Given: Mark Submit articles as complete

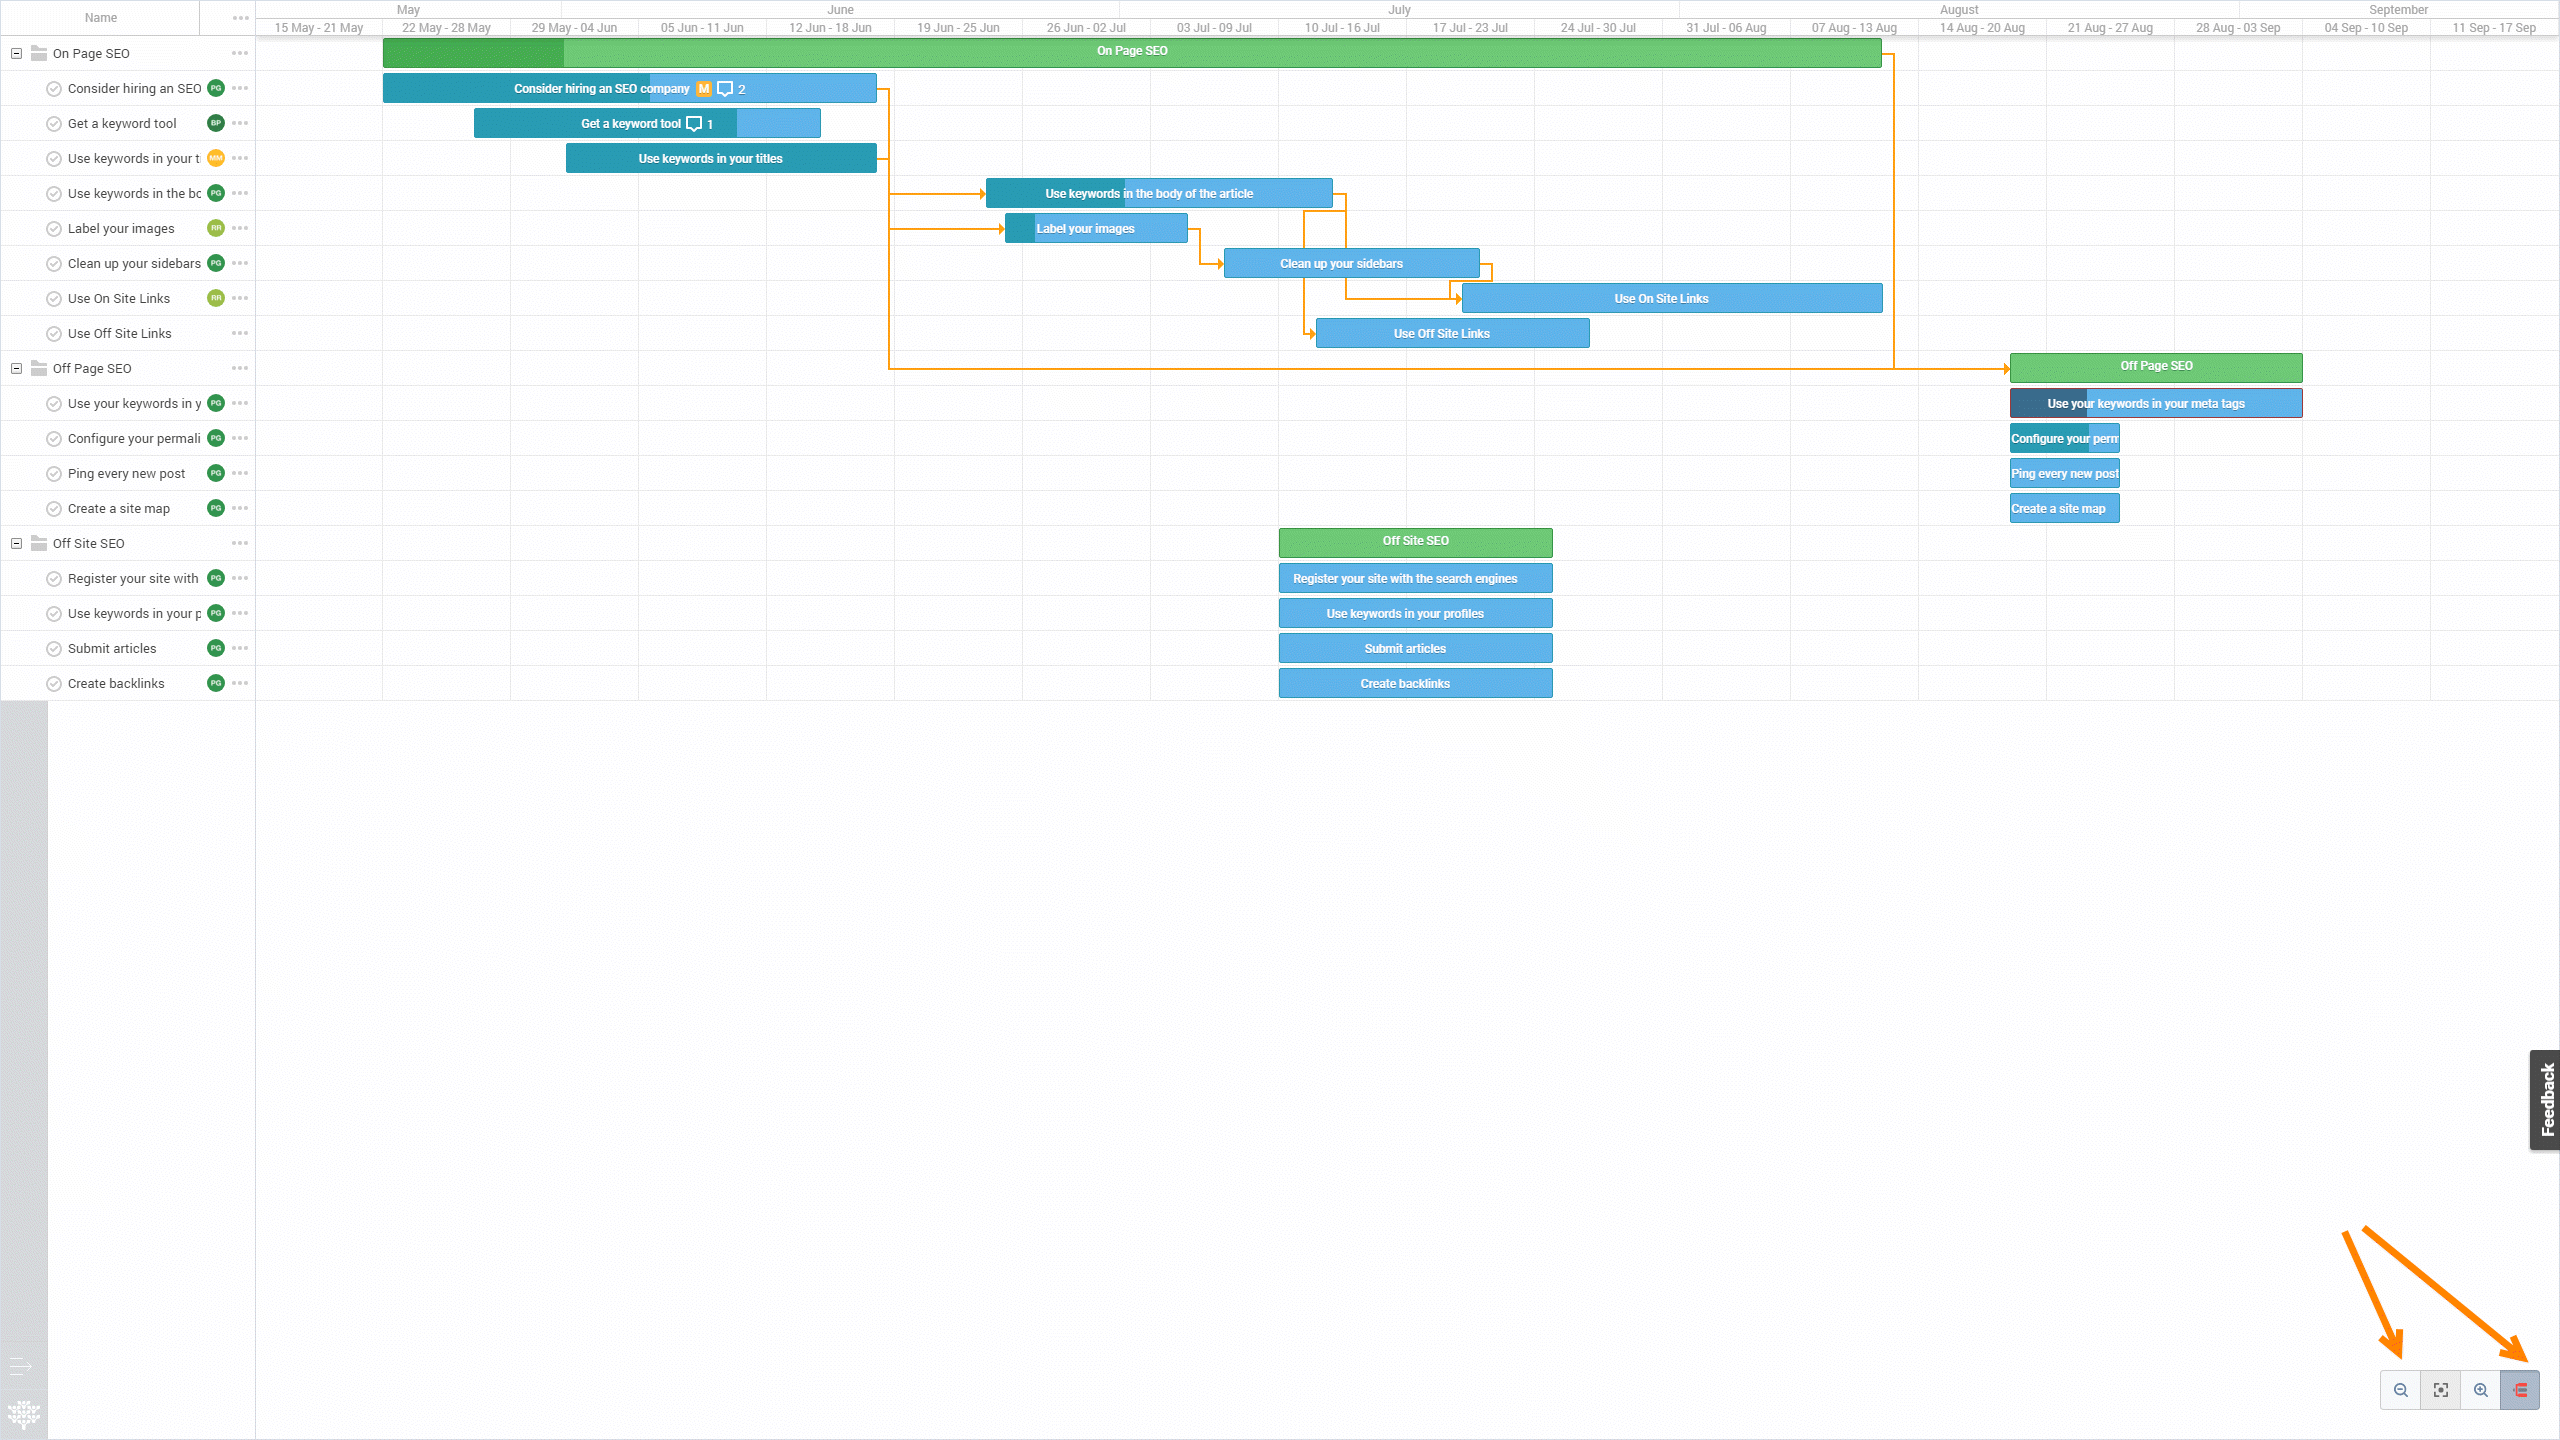Looking at the screenshot, I should tap(54, 648).
